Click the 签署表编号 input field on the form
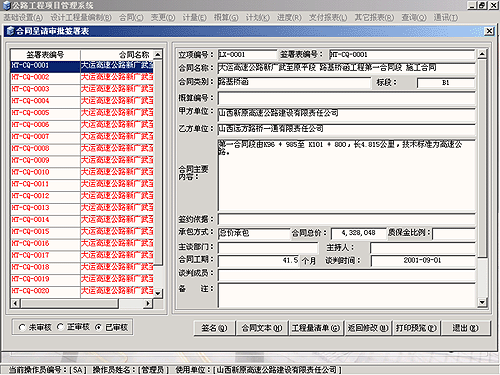500x375 pixels. (x=402, y=55)
